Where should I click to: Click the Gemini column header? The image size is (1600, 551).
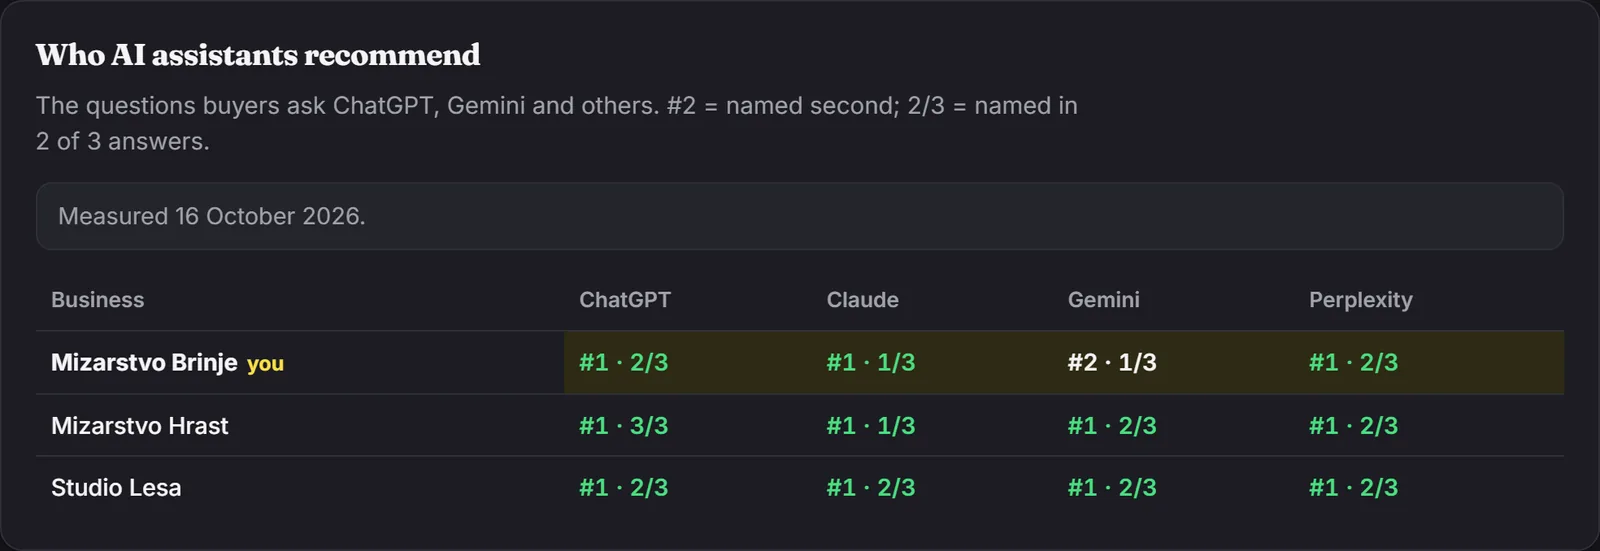click(x=1104, y=300)
